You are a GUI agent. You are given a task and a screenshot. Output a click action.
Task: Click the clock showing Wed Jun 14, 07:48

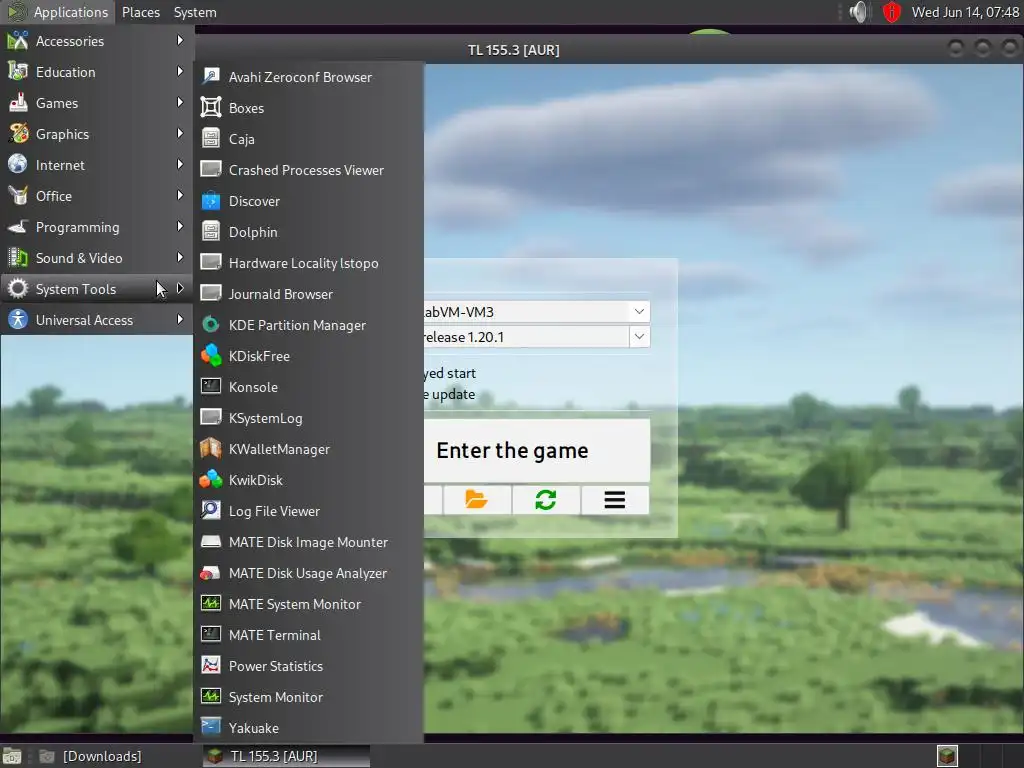(x=965, y=12)
